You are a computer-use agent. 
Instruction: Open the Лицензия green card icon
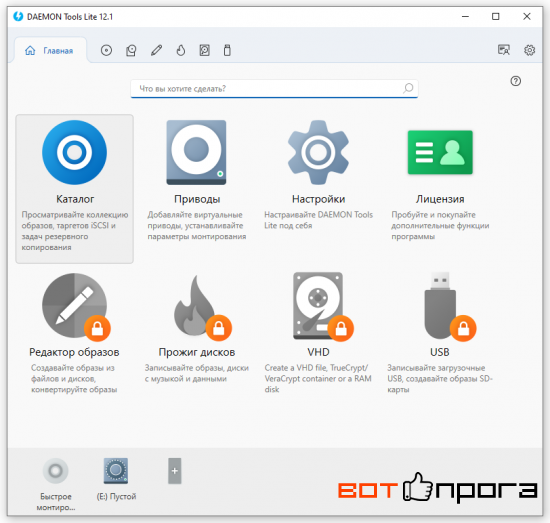pyautogui.click(x=440, y=152)
